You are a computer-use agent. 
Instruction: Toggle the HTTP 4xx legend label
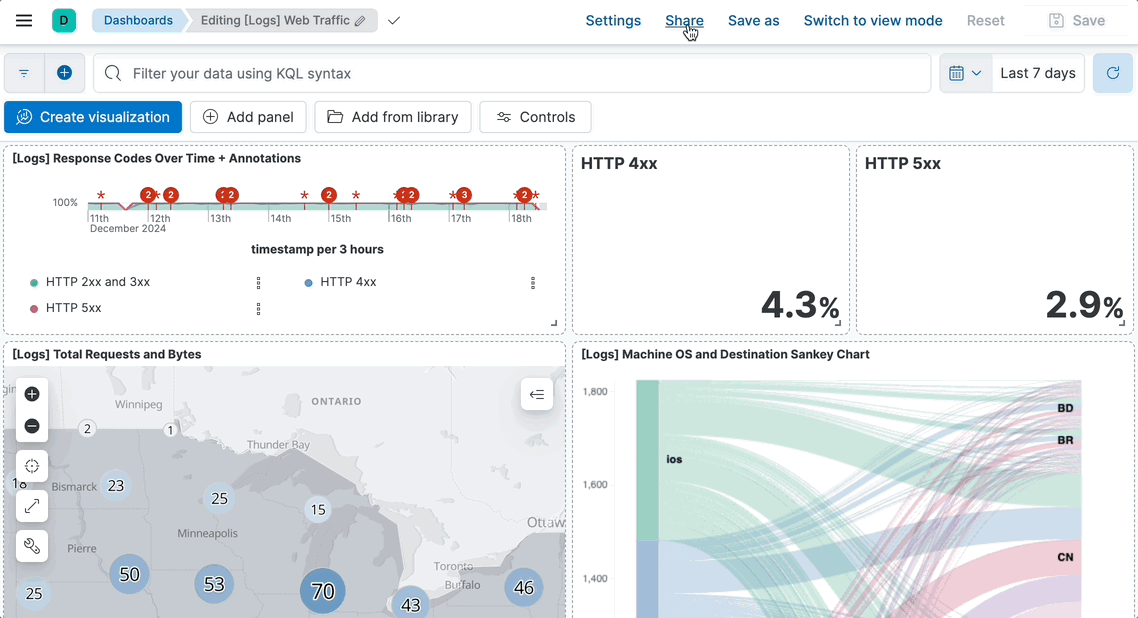pyautogui.click(x=348, y=282)
